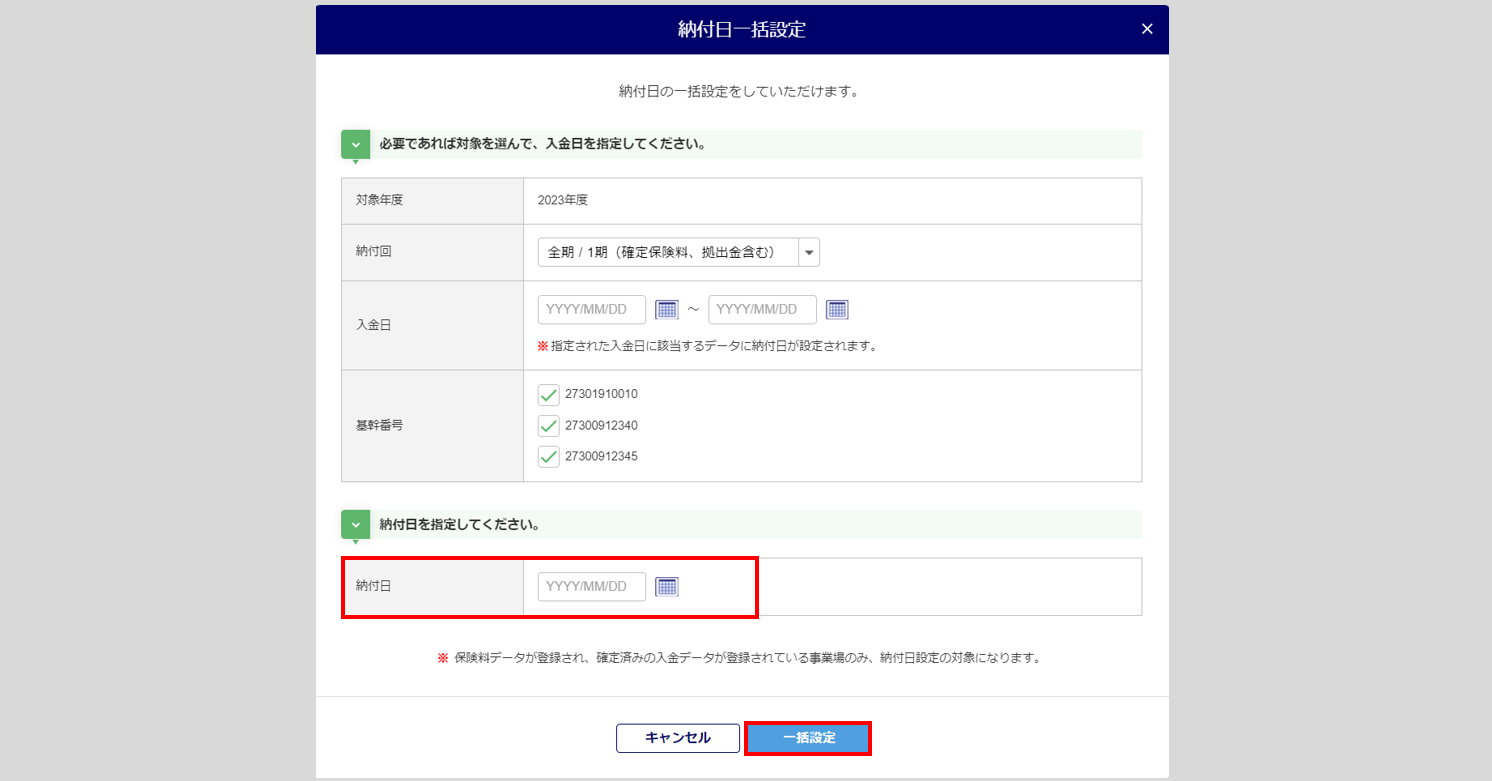The image size is (1492, 781).
Task: Focus the 入金日 end date field
Action: tap(762, 310)
